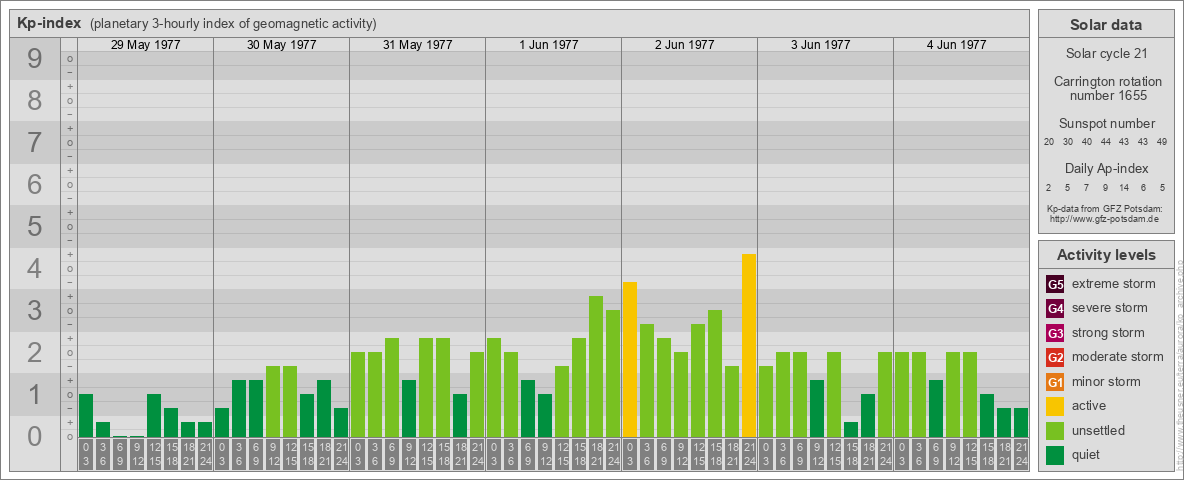1184x480 pixels.
Task: Click the 1 Jun 18-21h light green bar
Action: click(x=596, y=367)
